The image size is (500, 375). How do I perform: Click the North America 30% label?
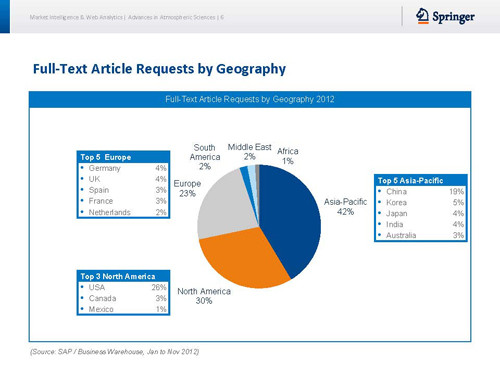pos(204,296)
